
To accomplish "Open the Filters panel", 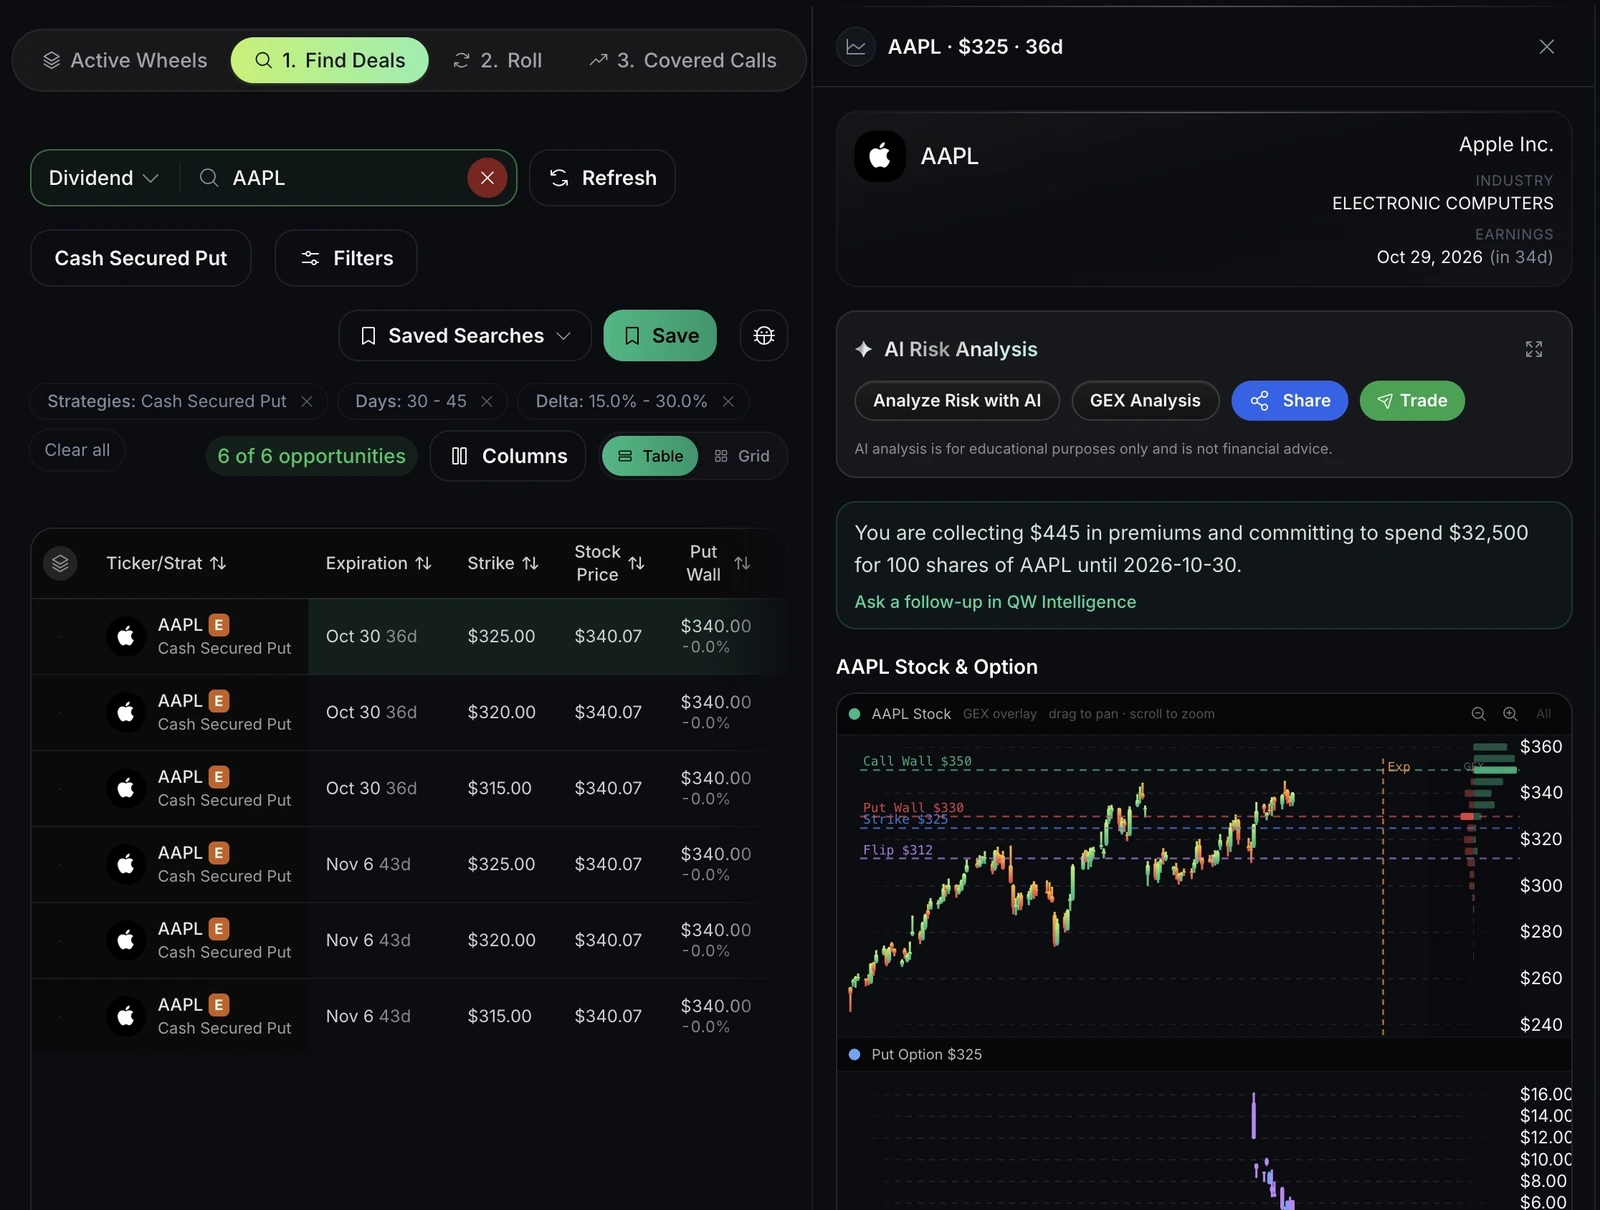I will click(346, 258).
